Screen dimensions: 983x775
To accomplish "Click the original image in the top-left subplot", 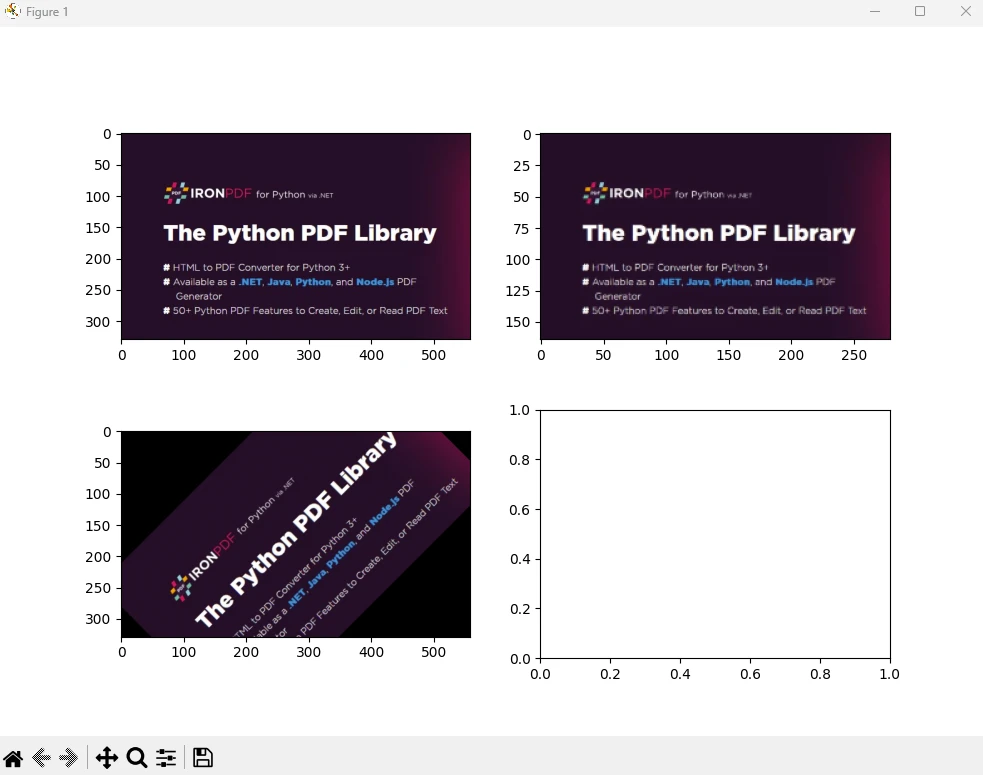I will 296,236.
